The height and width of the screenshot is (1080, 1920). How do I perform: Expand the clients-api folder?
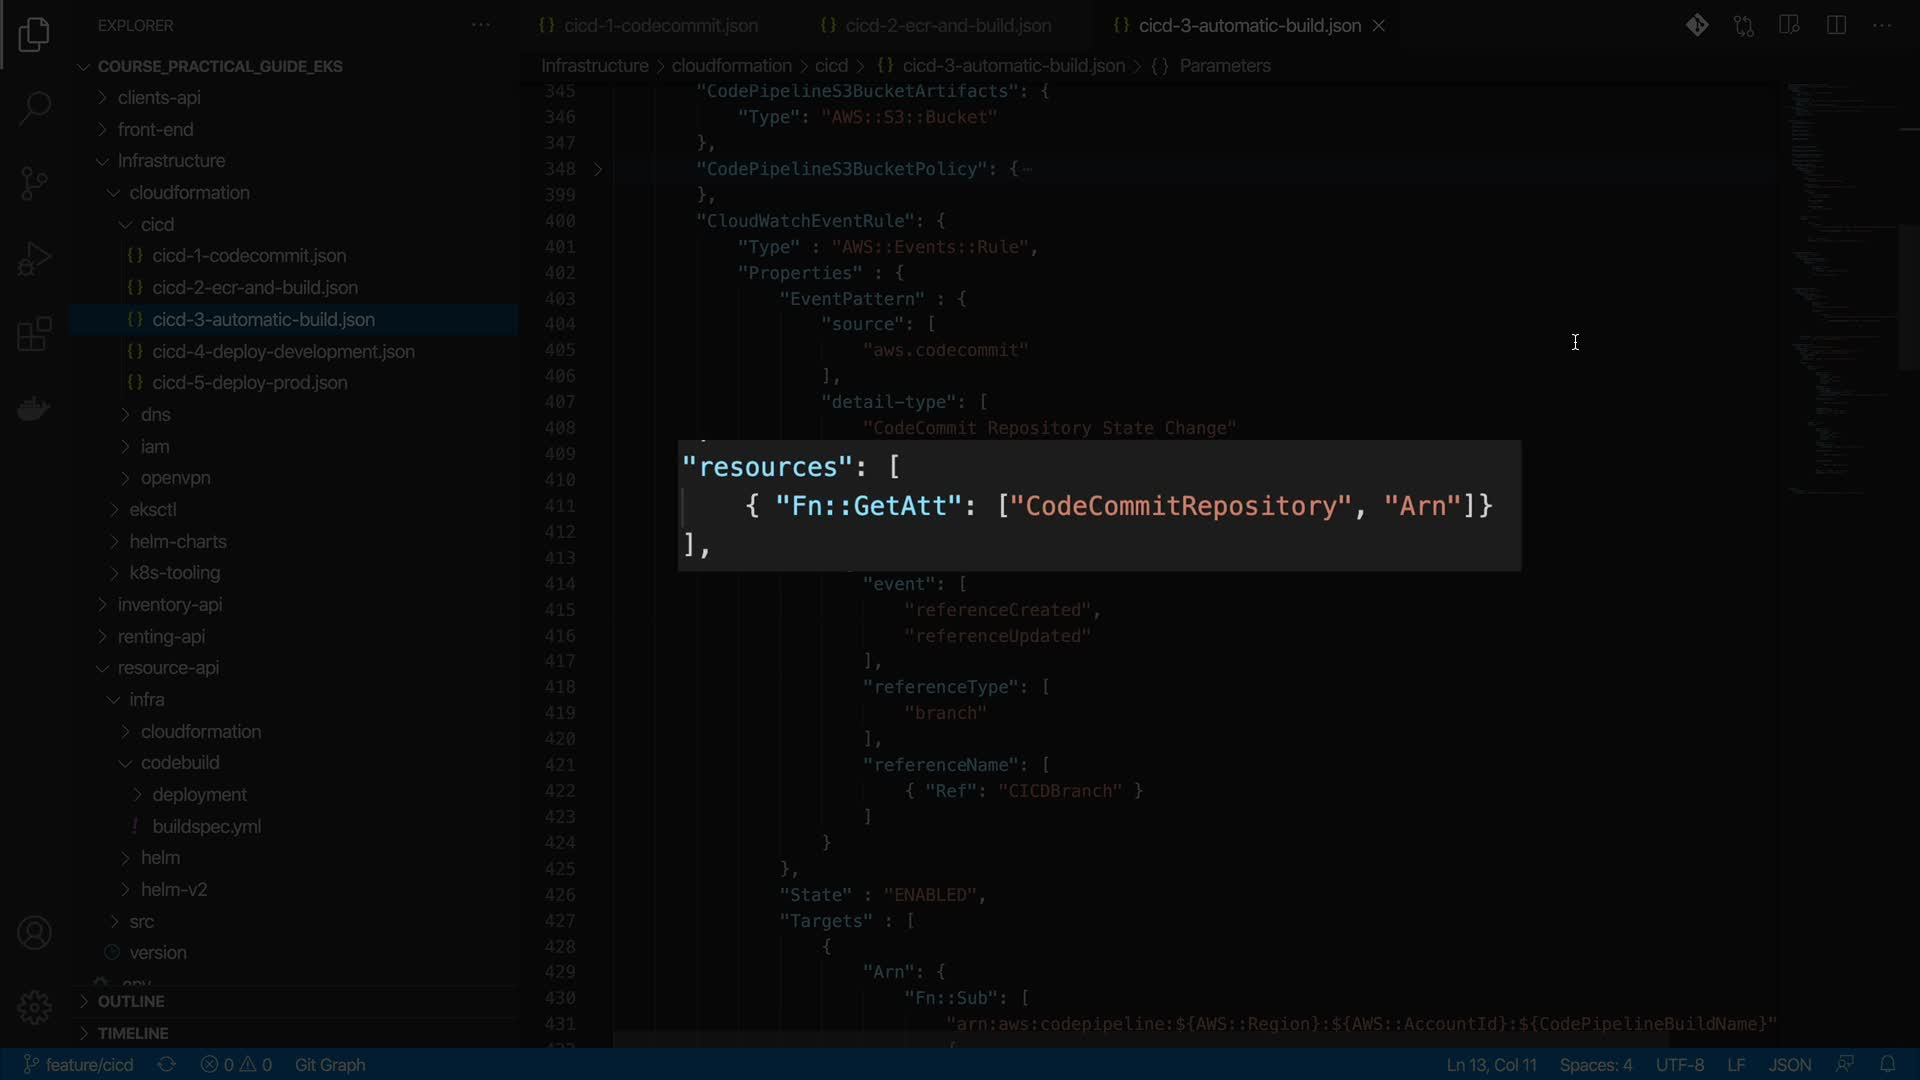[x=159, y=98]
